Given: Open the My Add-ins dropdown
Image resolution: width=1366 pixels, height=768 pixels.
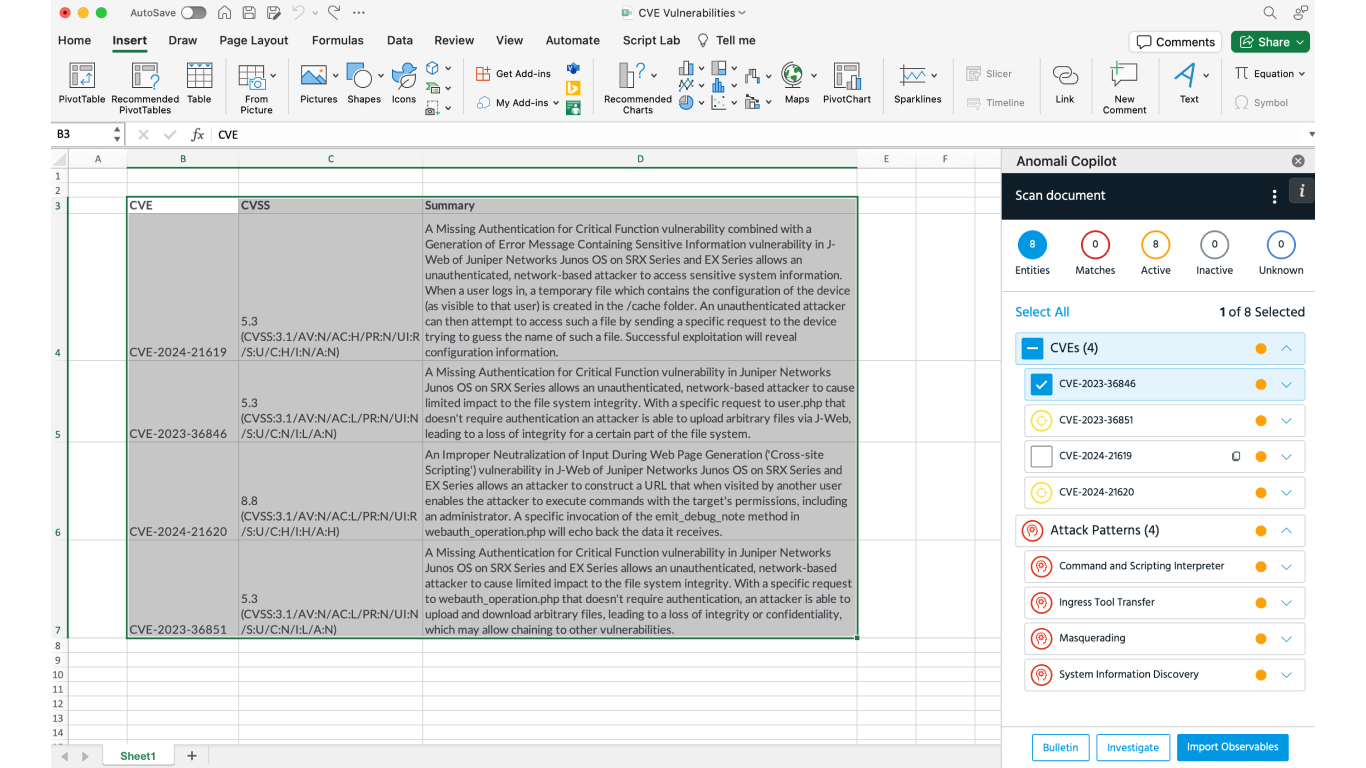Looking at the screenshot, I should pyautogui.click(x=555, y=103).
